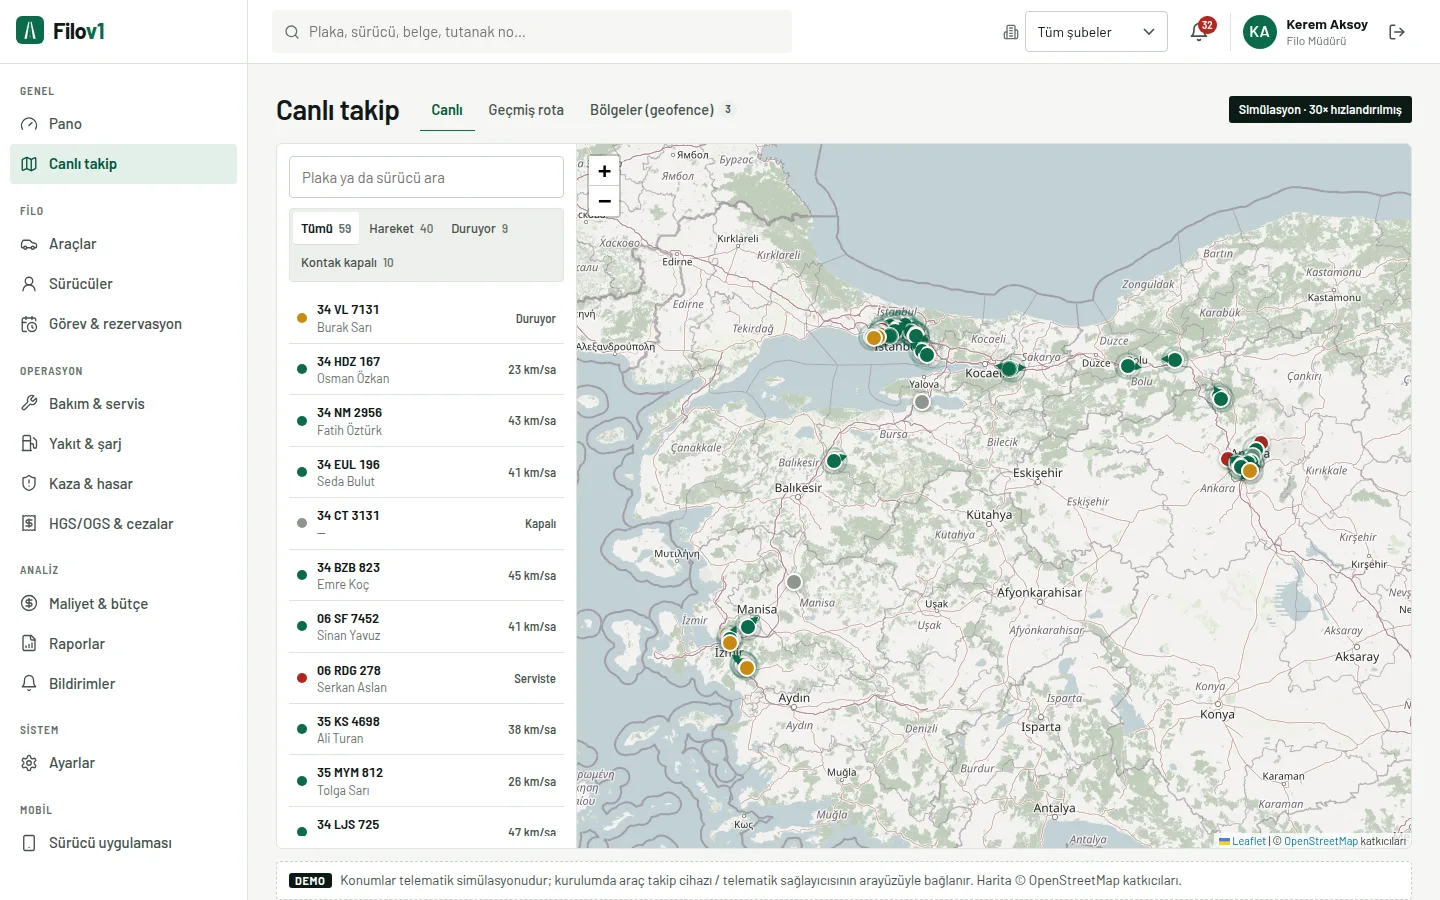Select vehicle 34 CT 3131 in list
The height and width of the screenshot is (900, 1440).
point(426,524)
